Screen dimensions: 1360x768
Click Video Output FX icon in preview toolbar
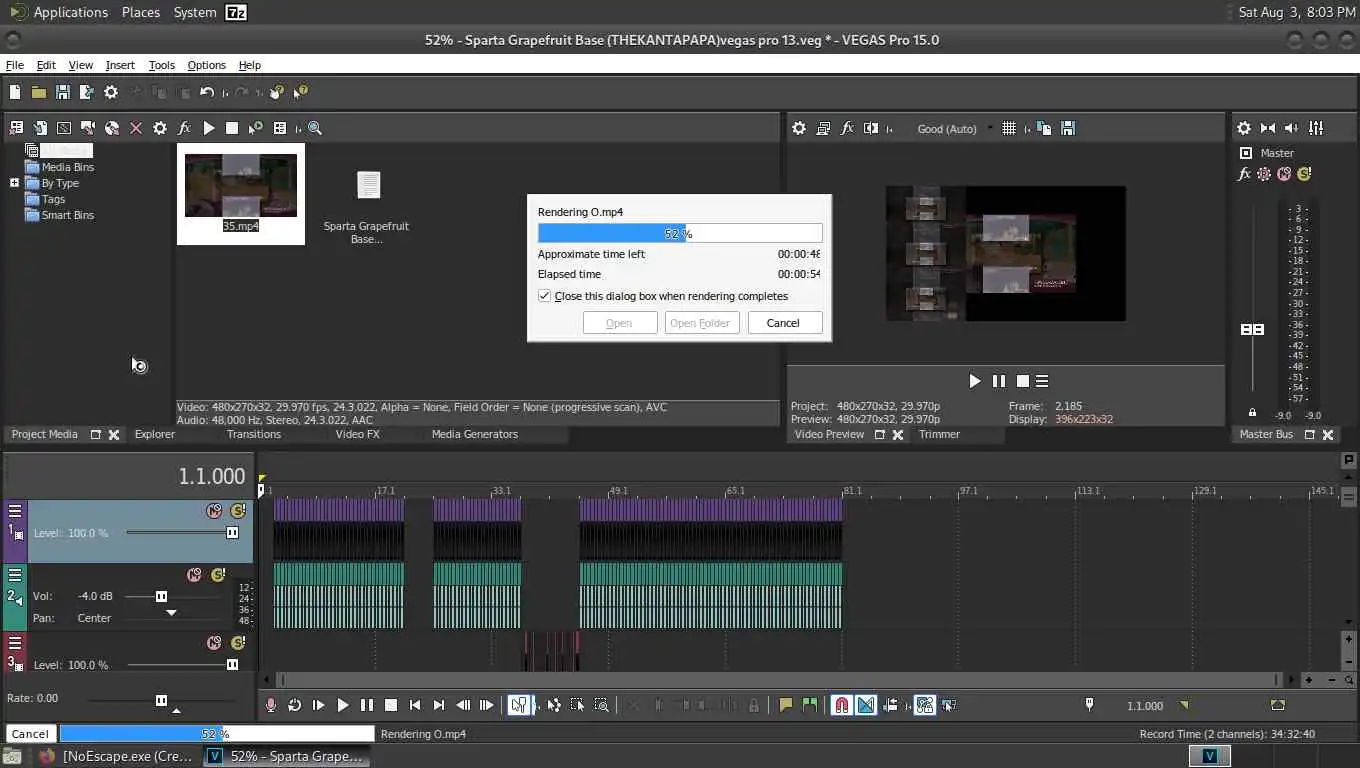tap(847, 128)
